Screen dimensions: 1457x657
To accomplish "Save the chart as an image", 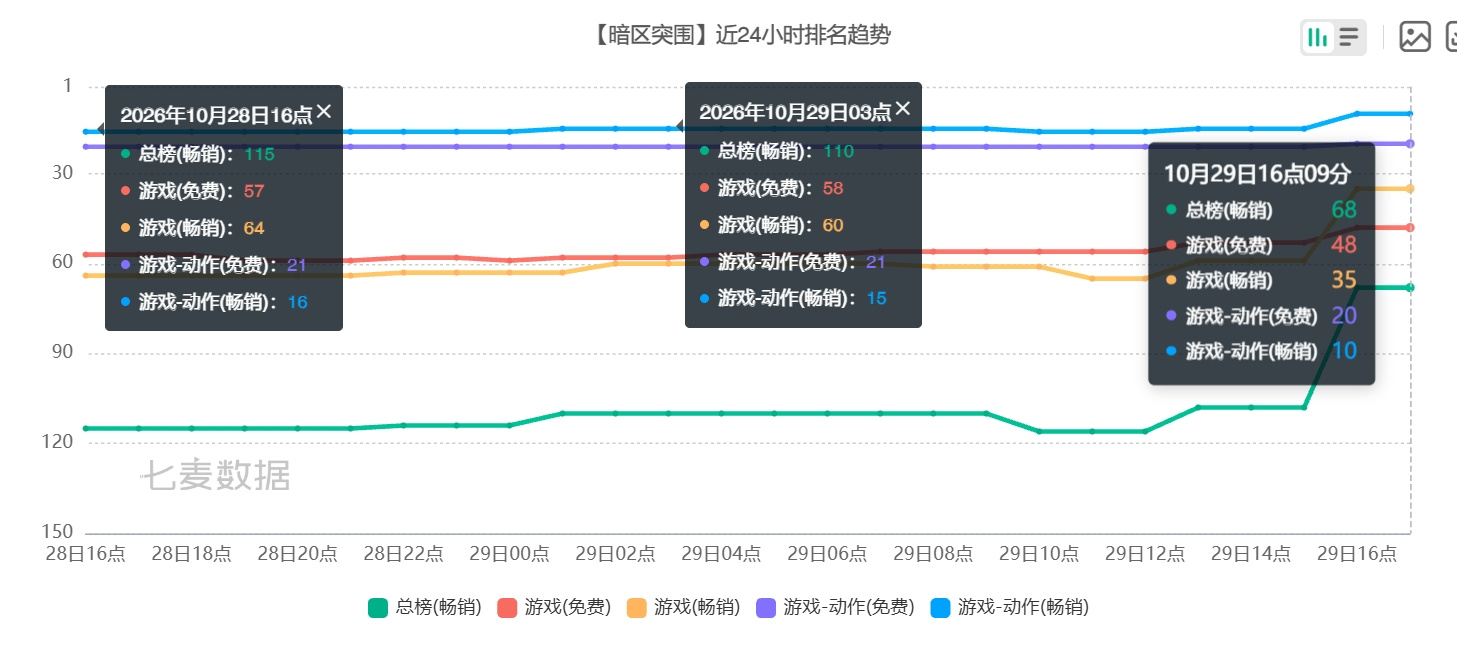I will tap(1415, 37).
